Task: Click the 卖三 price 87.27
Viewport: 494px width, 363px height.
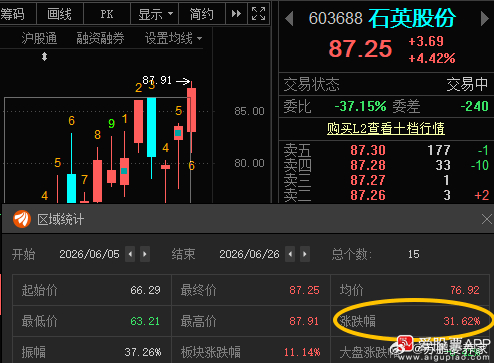Action: point(368,180)
